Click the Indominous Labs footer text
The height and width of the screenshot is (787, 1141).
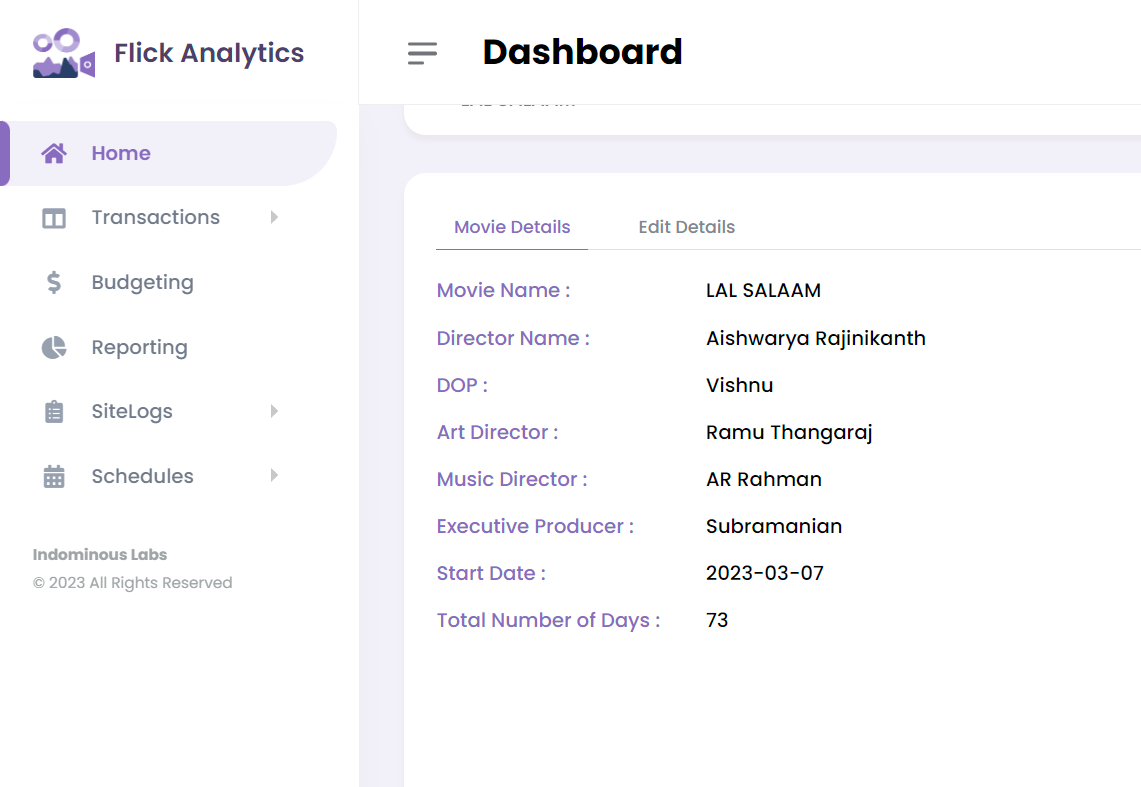pyautogui.click(x=100, y=555)
